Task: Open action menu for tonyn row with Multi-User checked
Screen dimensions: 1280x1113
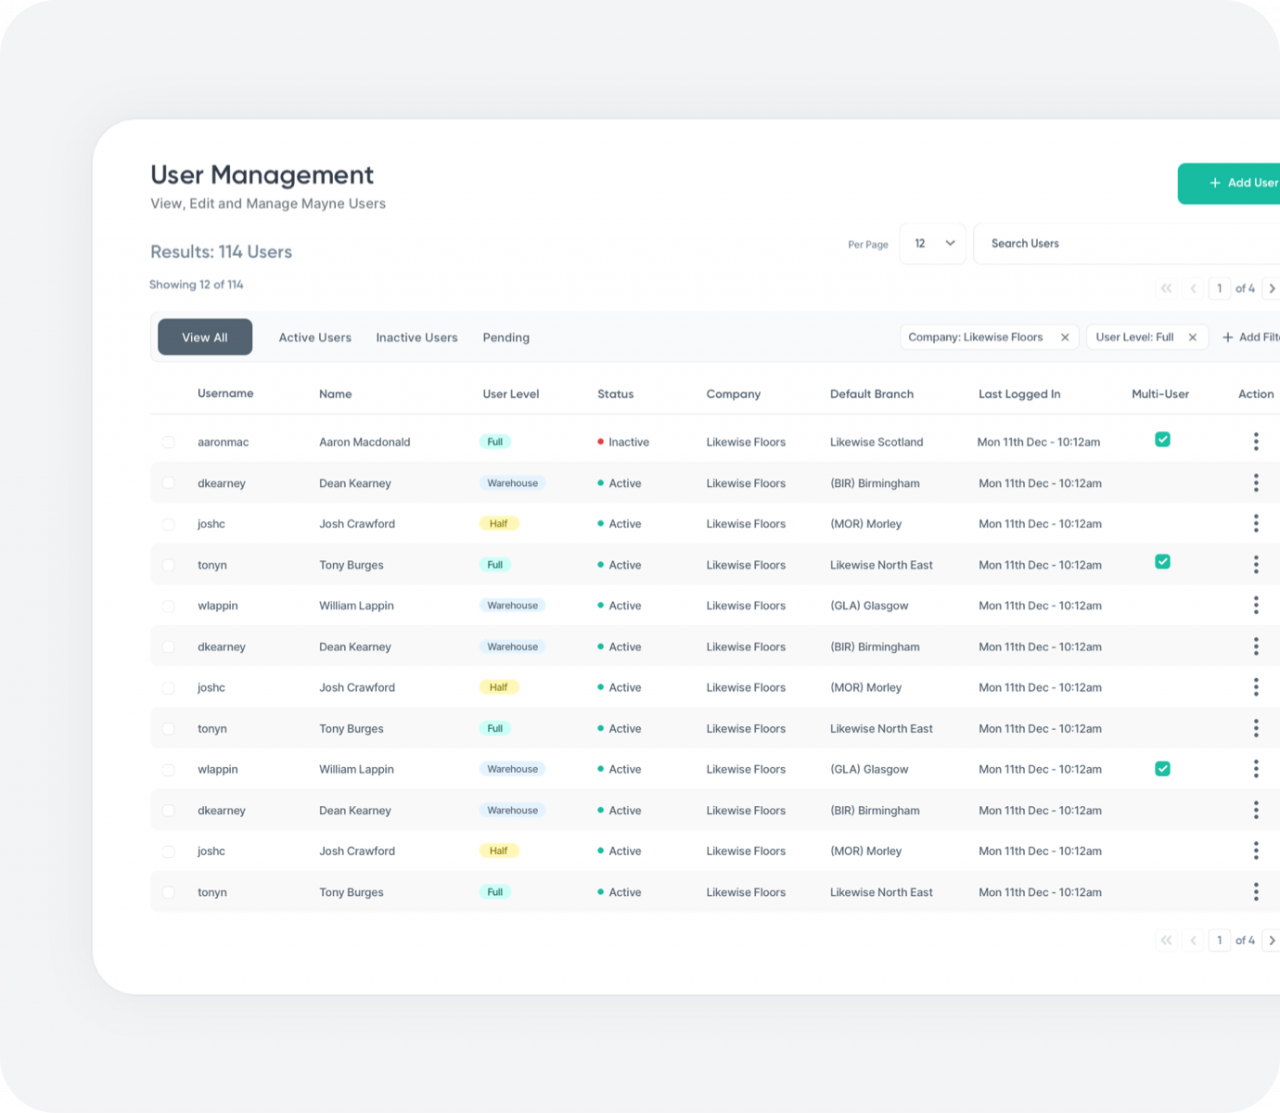Action: [1256, 565]
